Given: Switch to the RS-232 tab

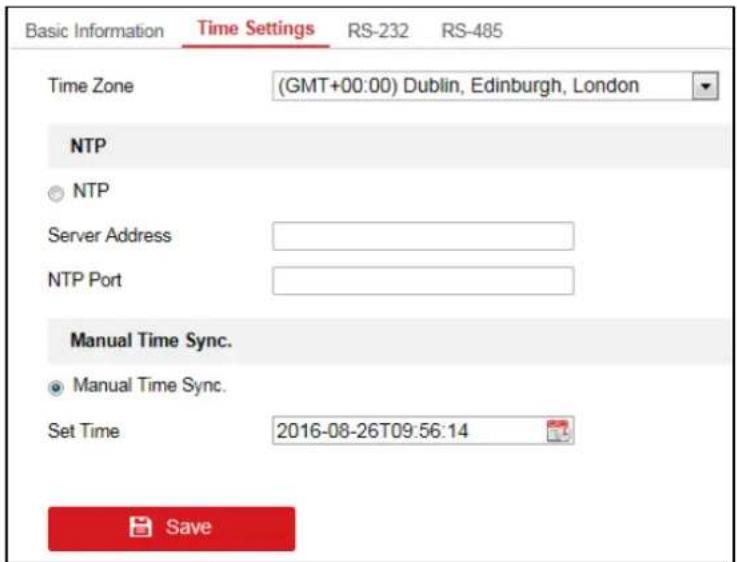Looking at the screenshot, I should click(378, 31).
